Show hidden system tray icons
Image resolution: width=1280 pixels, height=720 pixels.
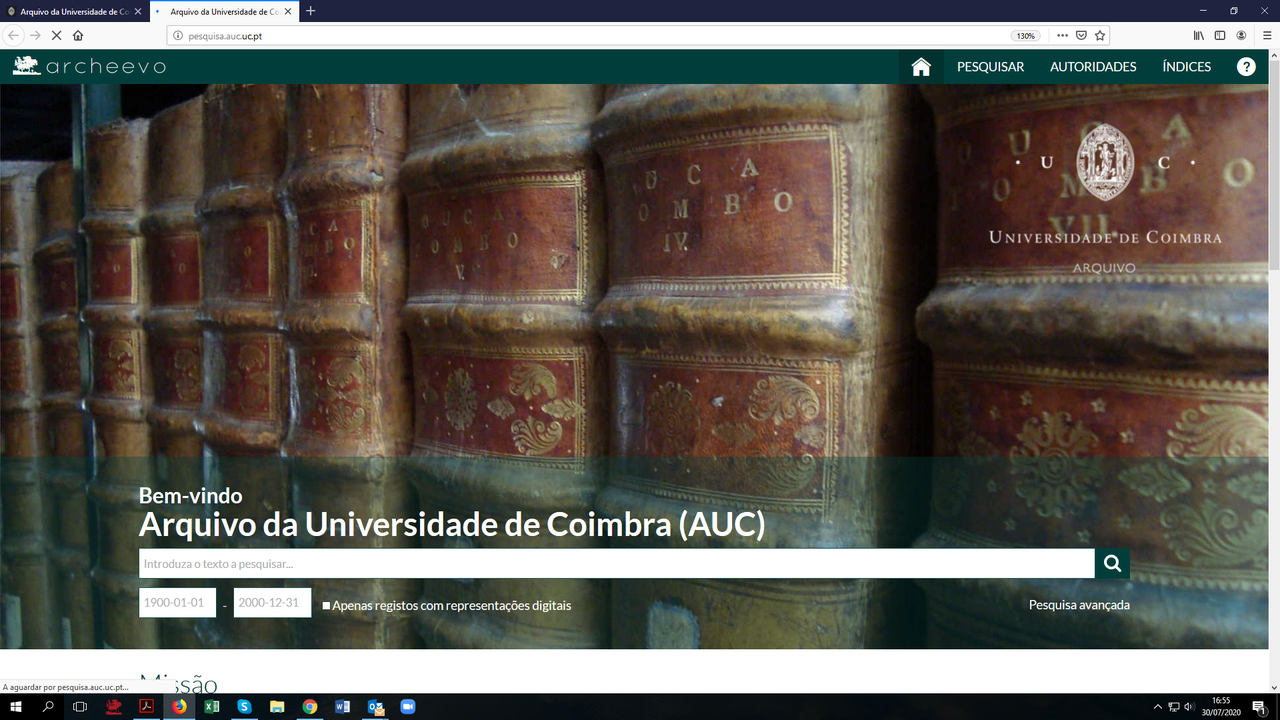click(1158, 707)
